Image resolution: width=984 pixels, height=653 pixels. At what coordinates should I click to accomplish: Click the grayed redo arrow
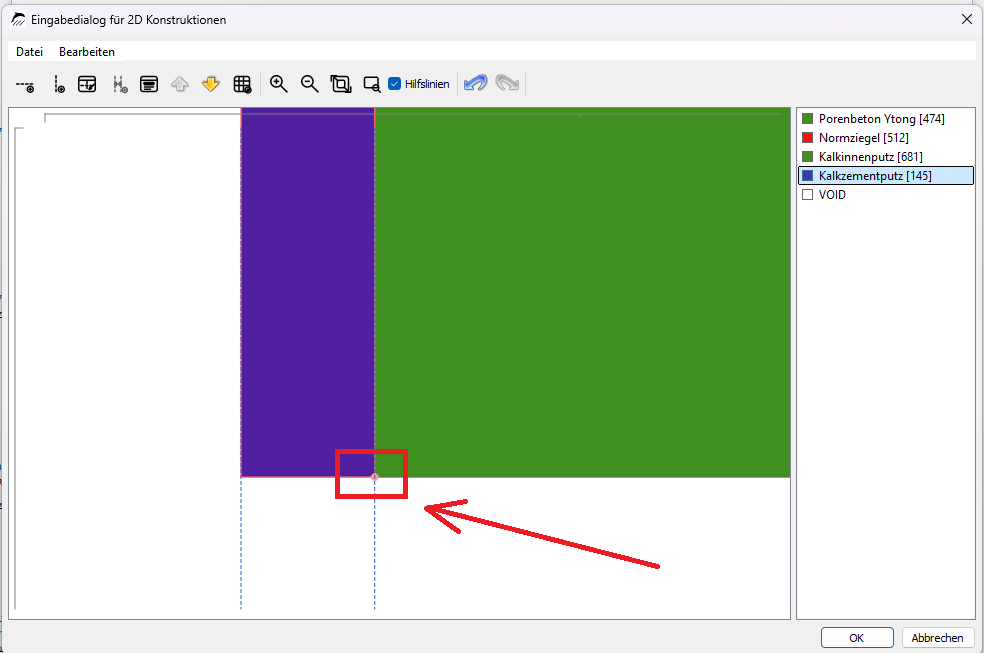tap(507, 83)
